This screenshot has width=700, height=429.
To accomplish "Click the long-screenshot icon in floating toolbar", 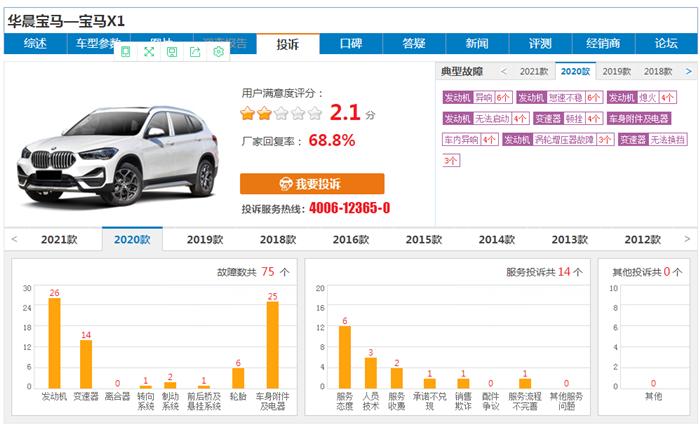I will coord(126,52).
